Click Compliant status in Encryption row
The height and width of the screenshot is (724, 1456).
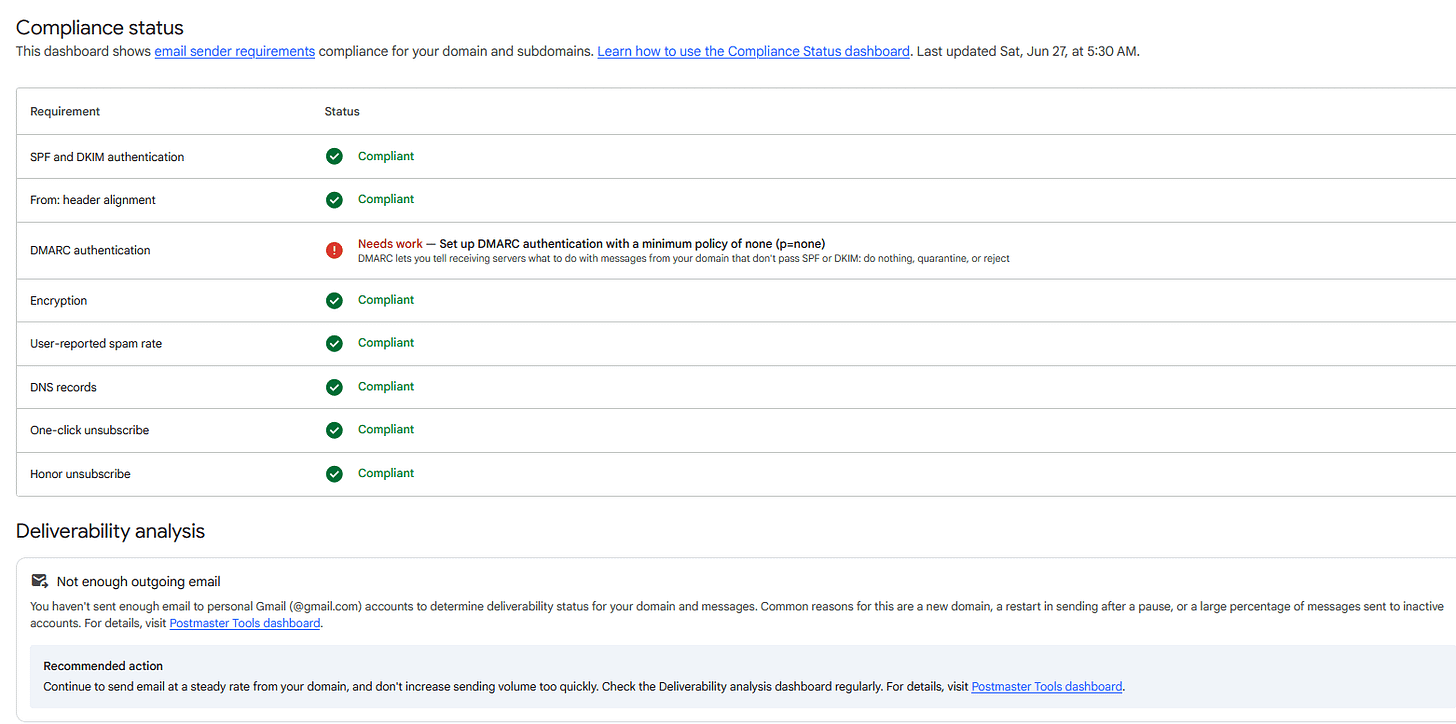[x=386, y=300]
